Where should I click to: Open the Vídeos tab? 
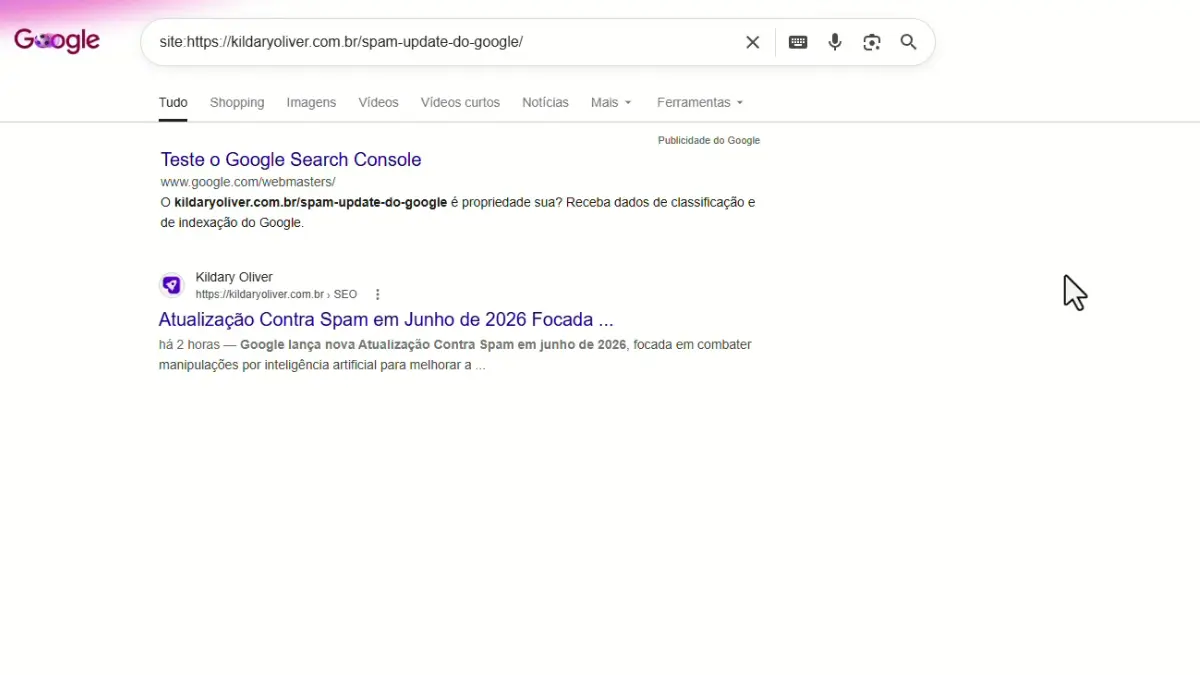pos(378,102)
